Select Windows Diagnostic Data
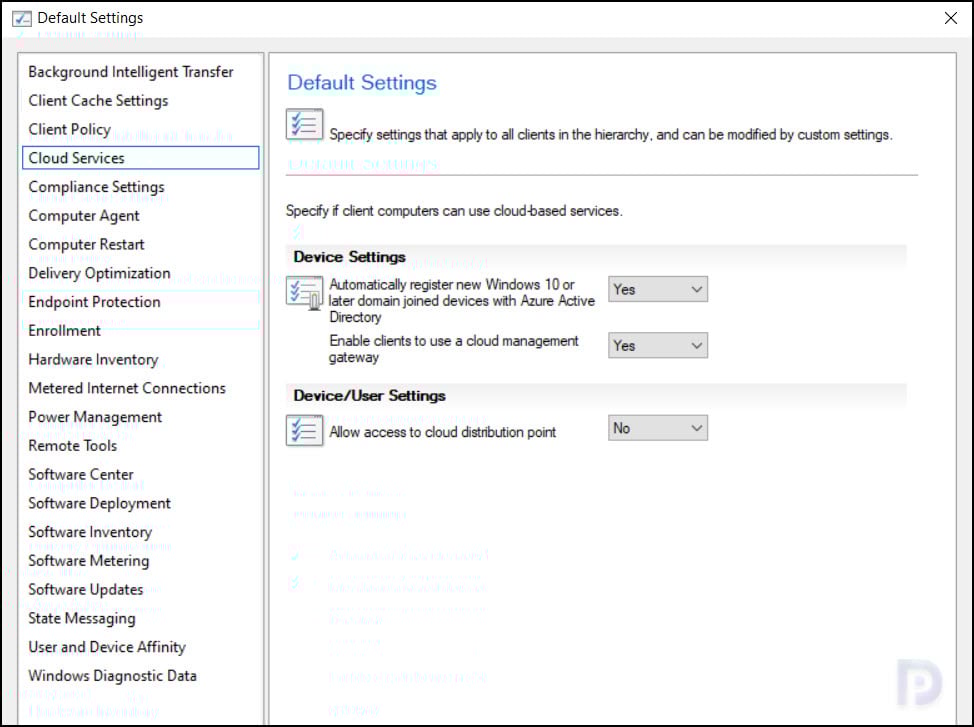The image size is (974, 727). click(x=140, y=676)
